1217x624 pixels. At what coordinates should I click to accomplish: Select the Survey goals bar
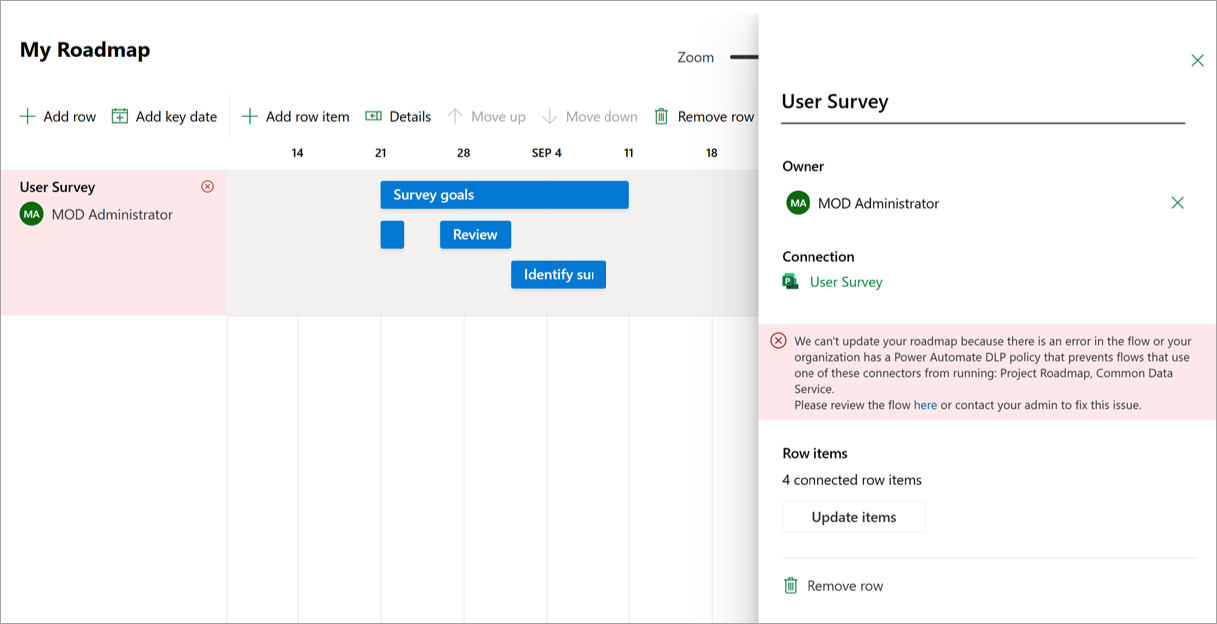504,195
